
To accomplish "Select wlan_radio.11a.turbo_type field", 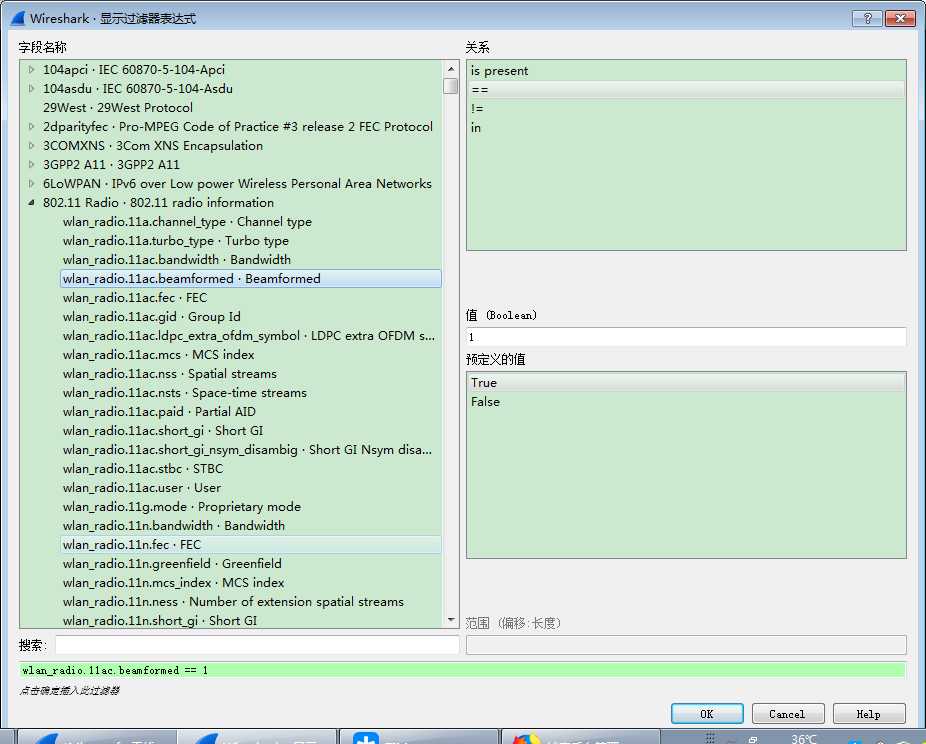I will click(x=175, y=241).
